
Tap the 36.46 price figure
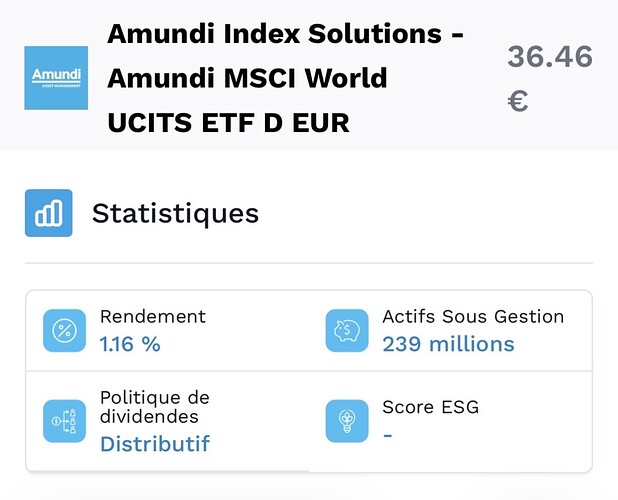[x=549, y=57]
